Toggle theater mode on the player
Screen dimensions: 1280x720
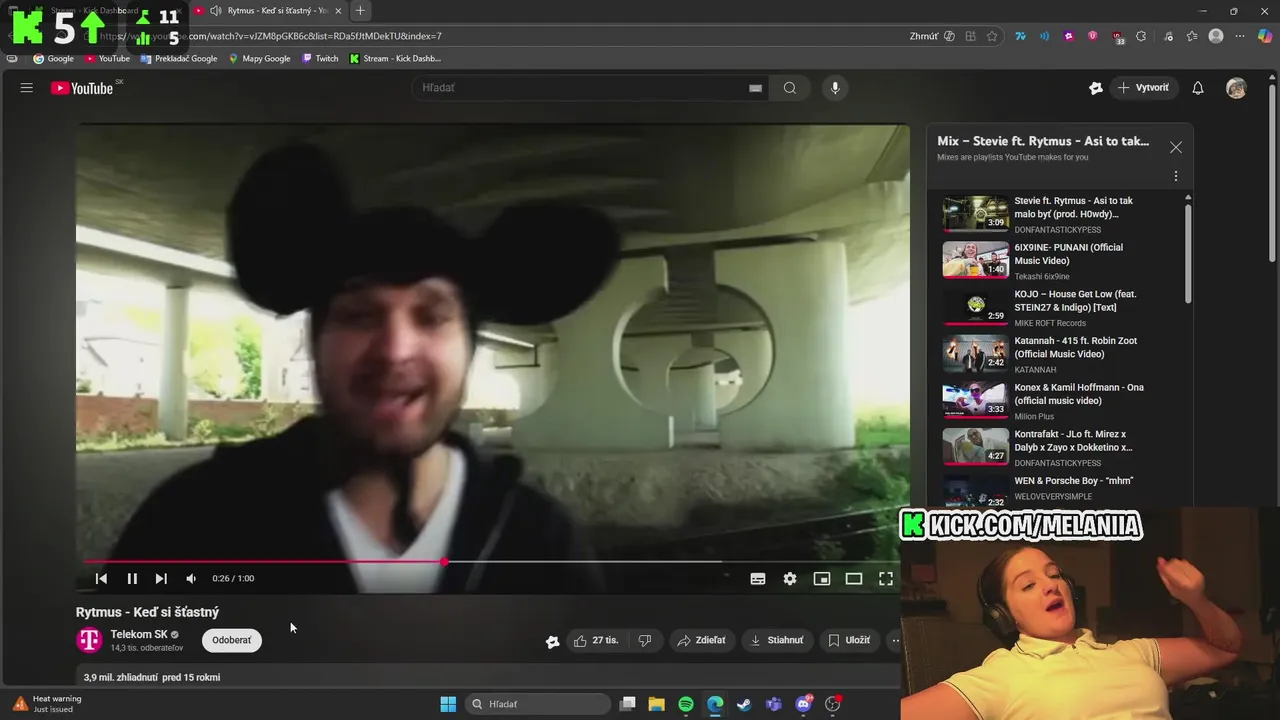pos(854,578)
